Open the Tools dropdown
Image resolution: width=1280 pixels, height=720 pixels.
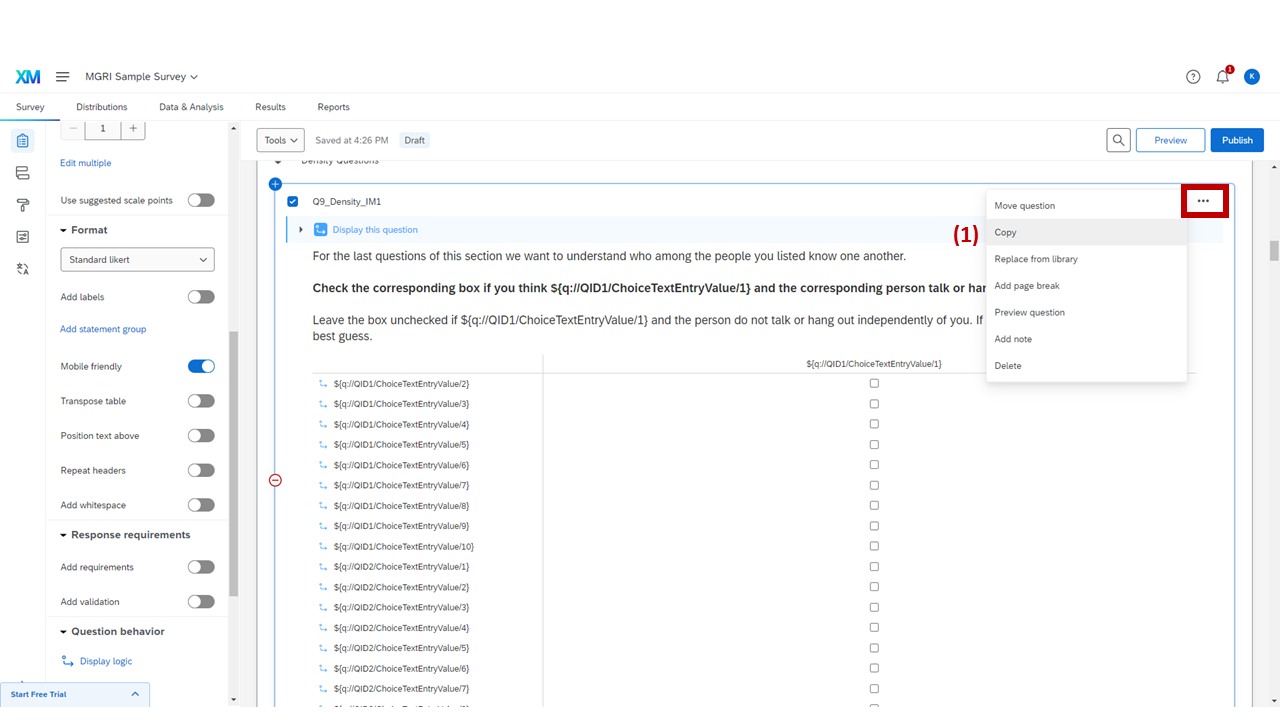click(x=279, y=140)
